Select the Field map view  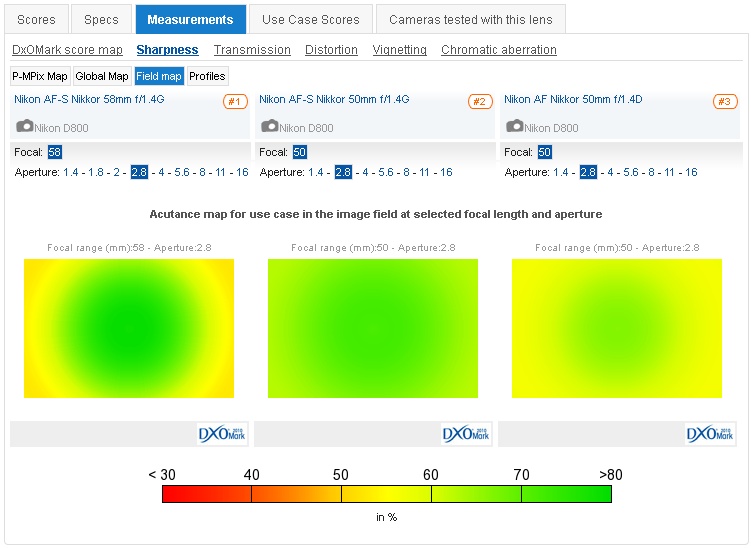tap(159, 76)
